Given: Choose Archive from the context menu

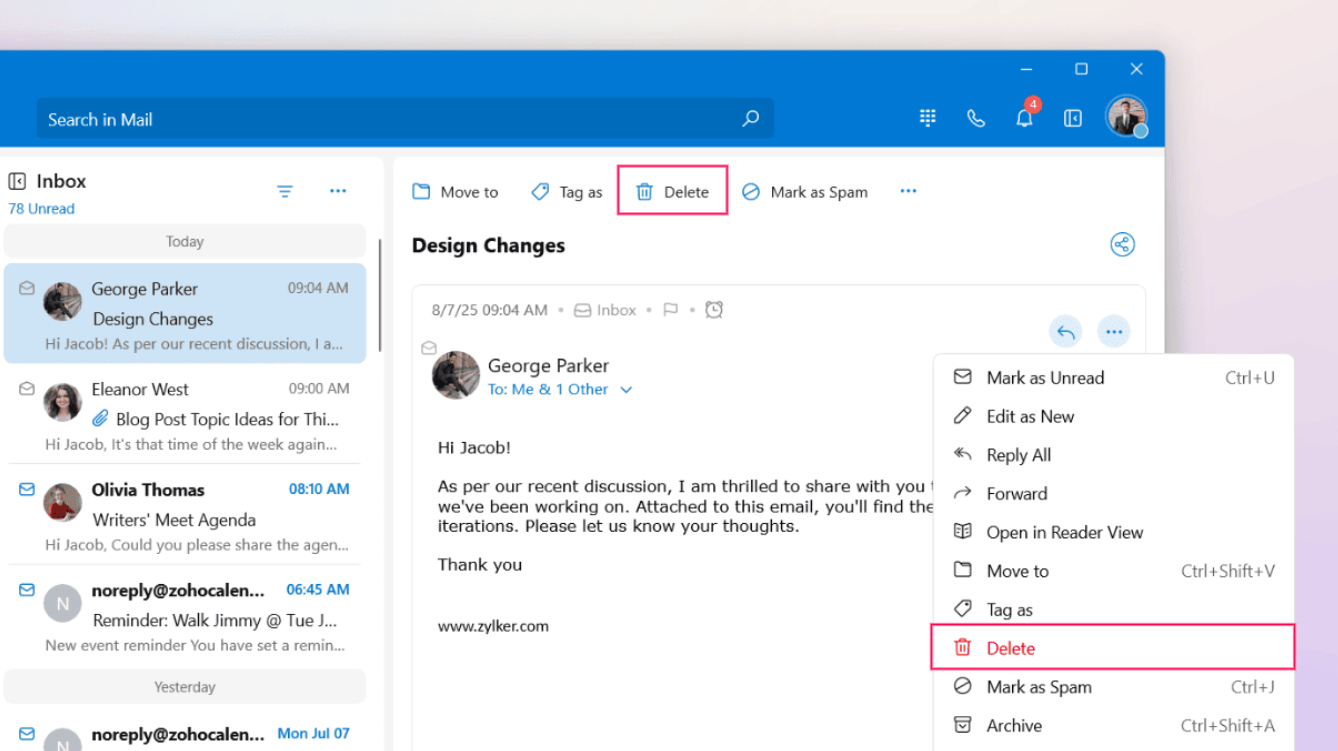Looking at the screenshot, I should tap(1014, 726).
